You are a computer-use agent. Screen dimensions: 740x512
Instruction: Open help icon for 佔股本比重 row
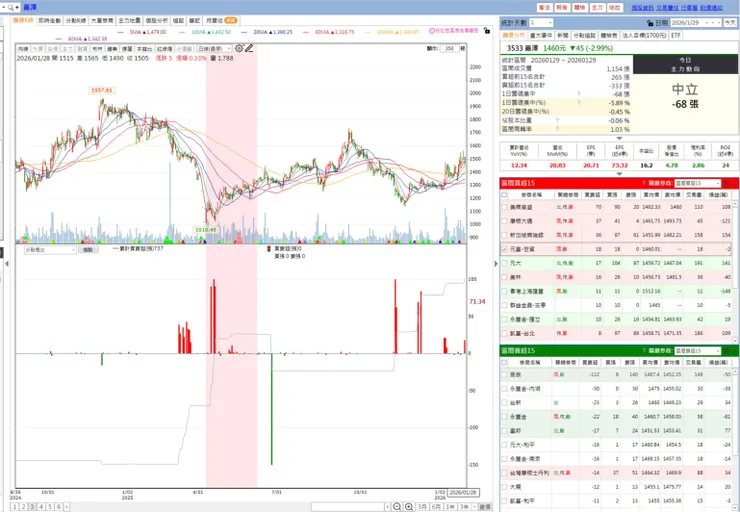(x=557, y=120)
